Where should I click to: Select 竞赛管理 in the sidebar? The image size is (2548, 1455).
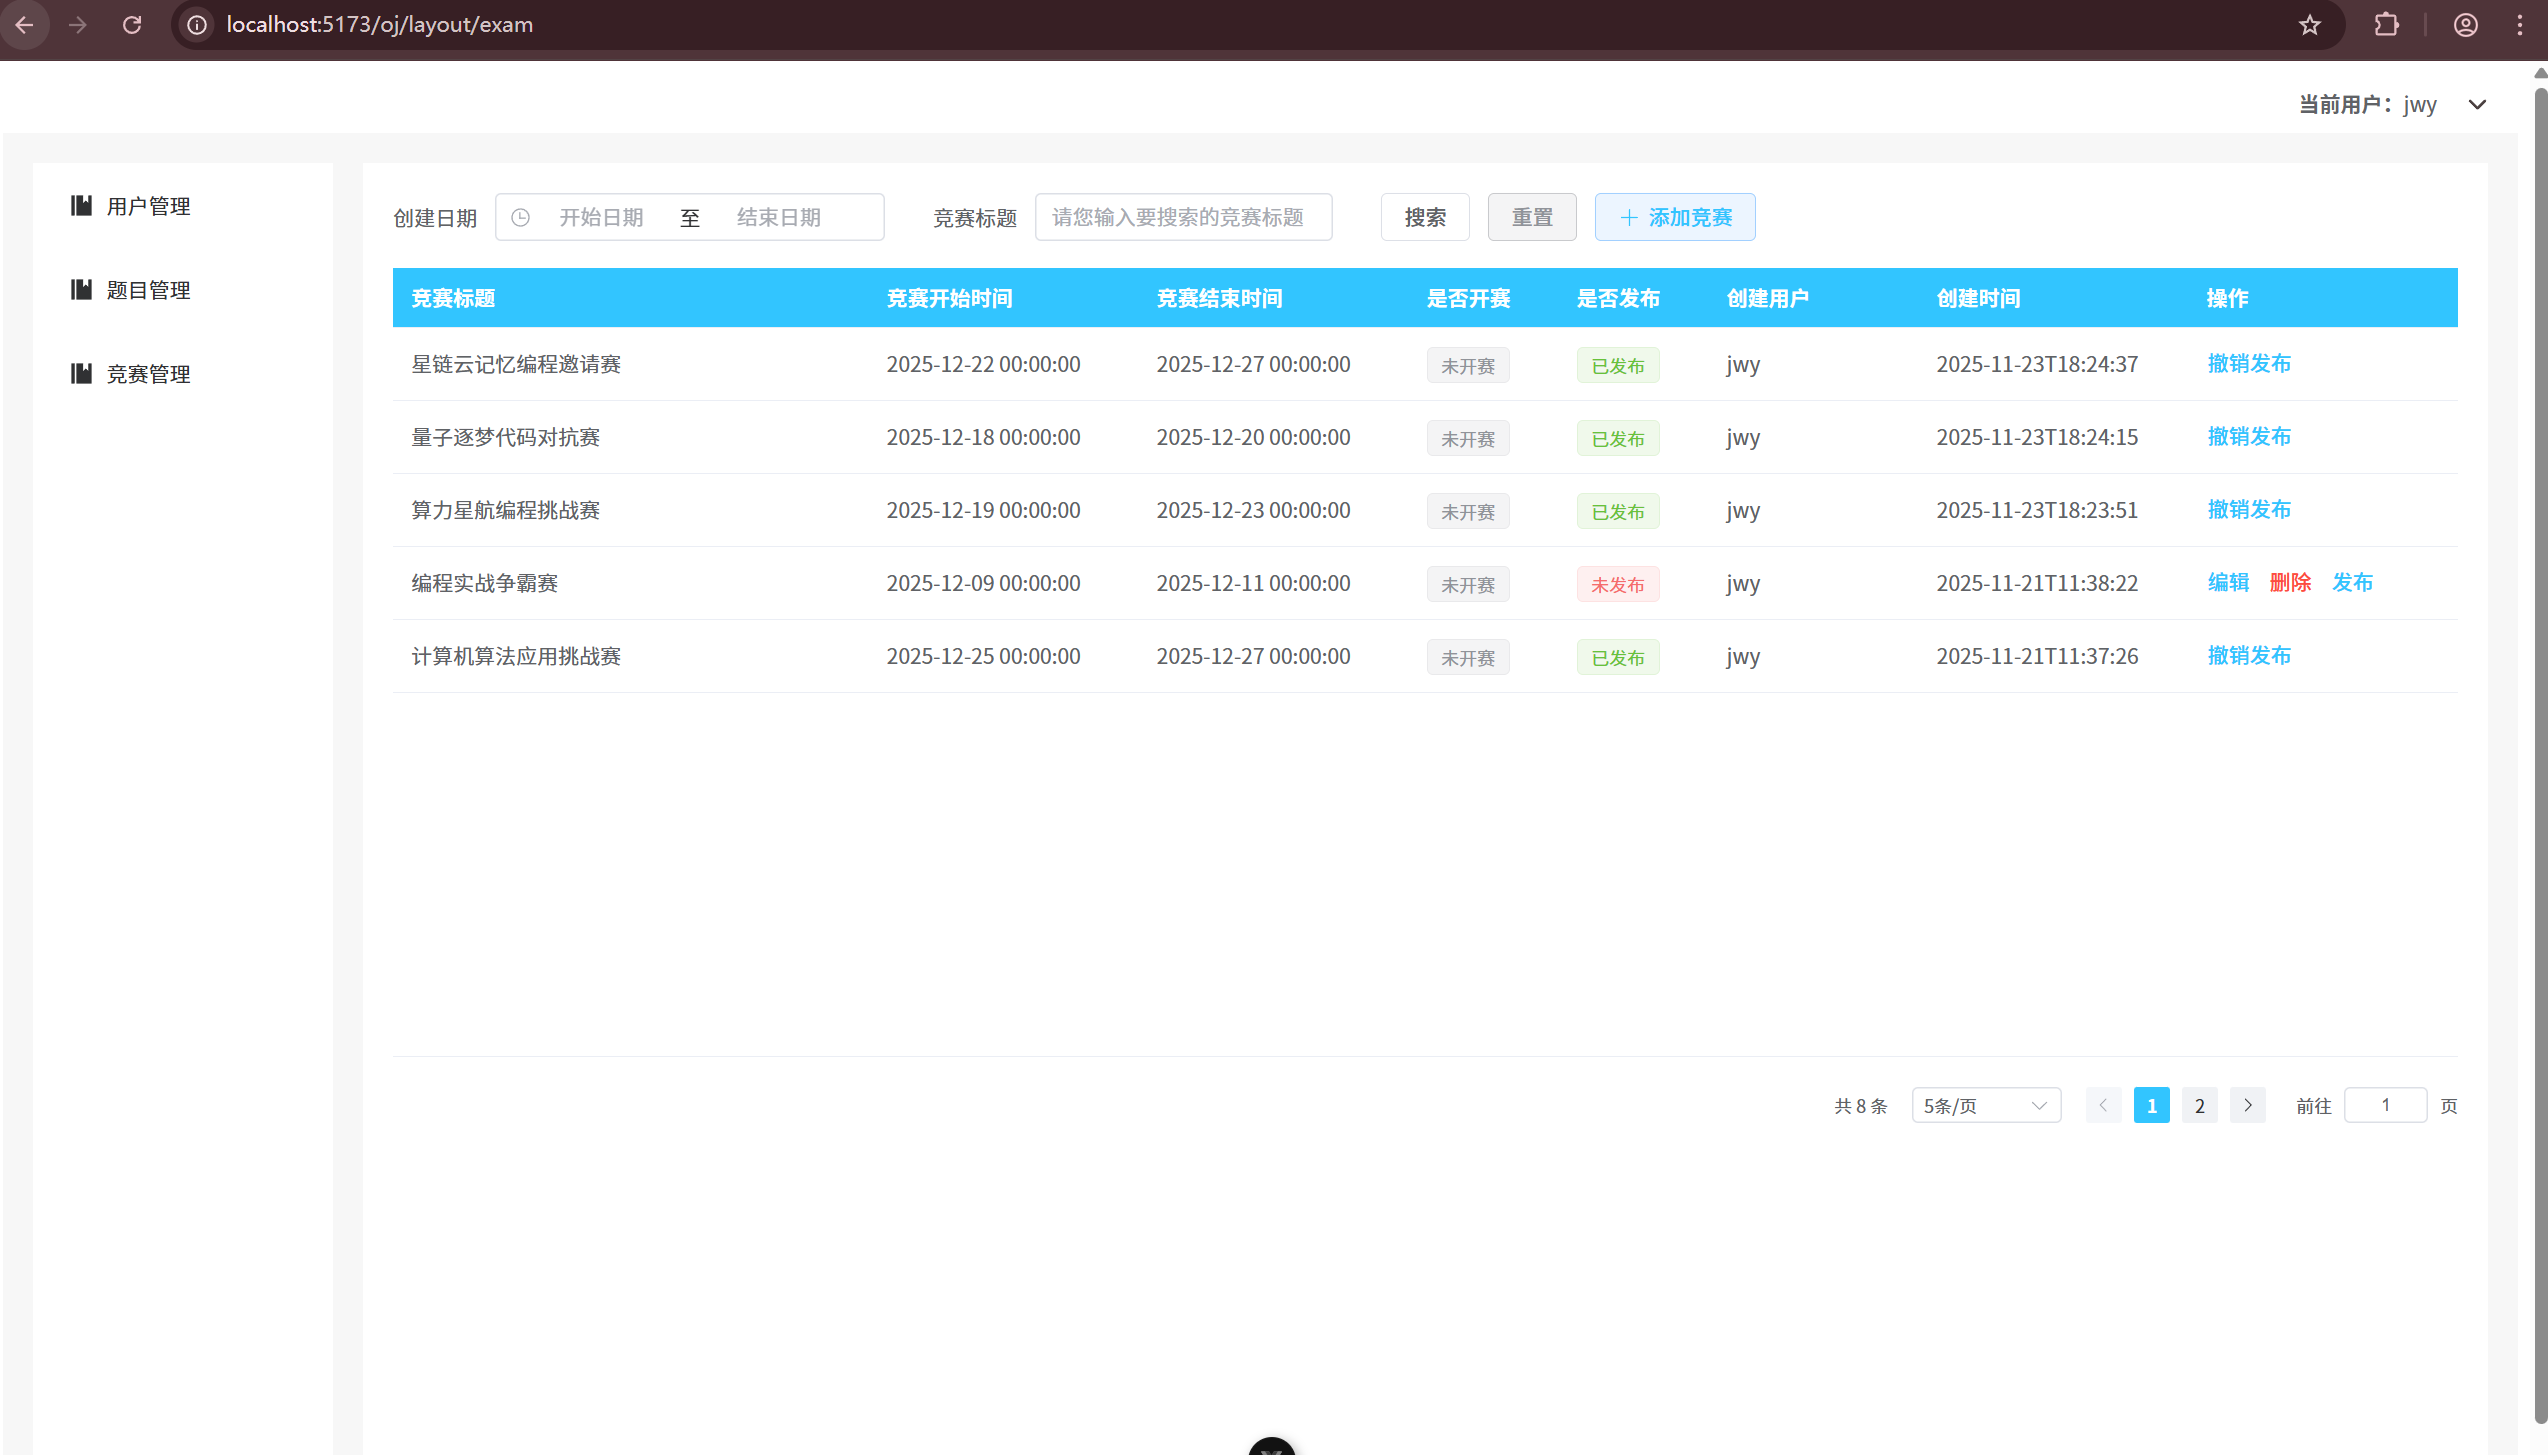148,374
